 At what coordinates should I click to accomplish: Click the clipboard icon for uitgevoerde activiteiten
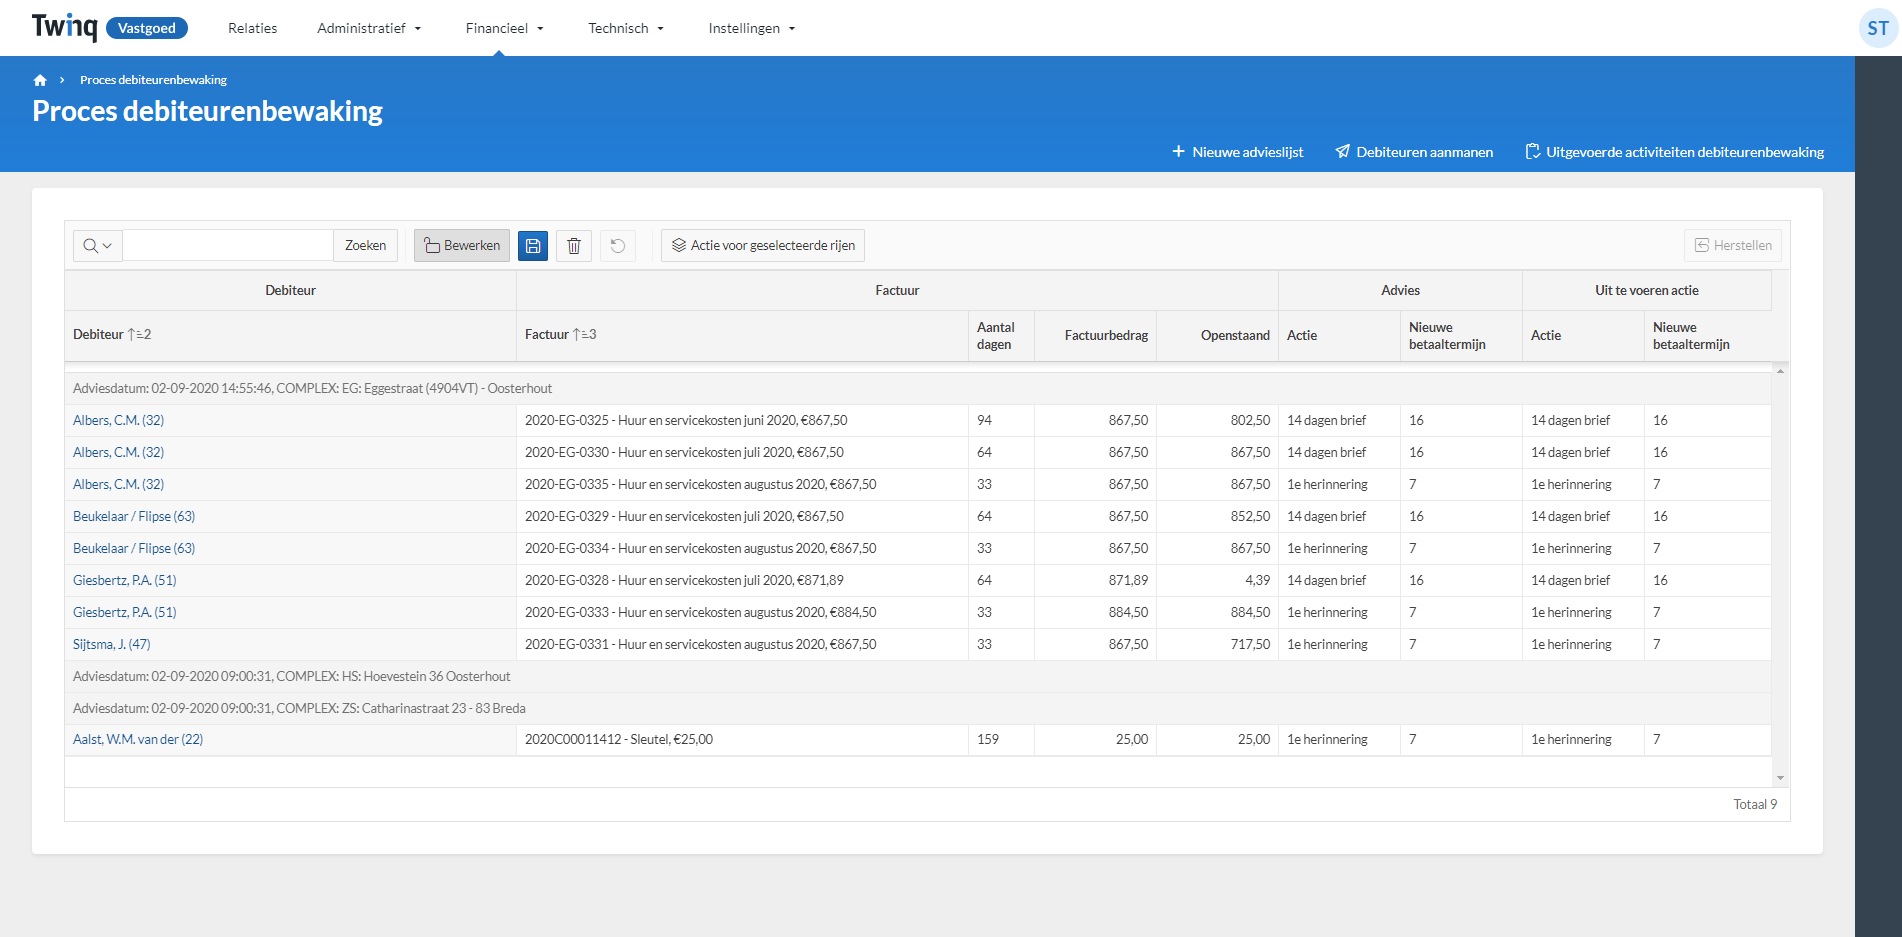pos(1532,151)
